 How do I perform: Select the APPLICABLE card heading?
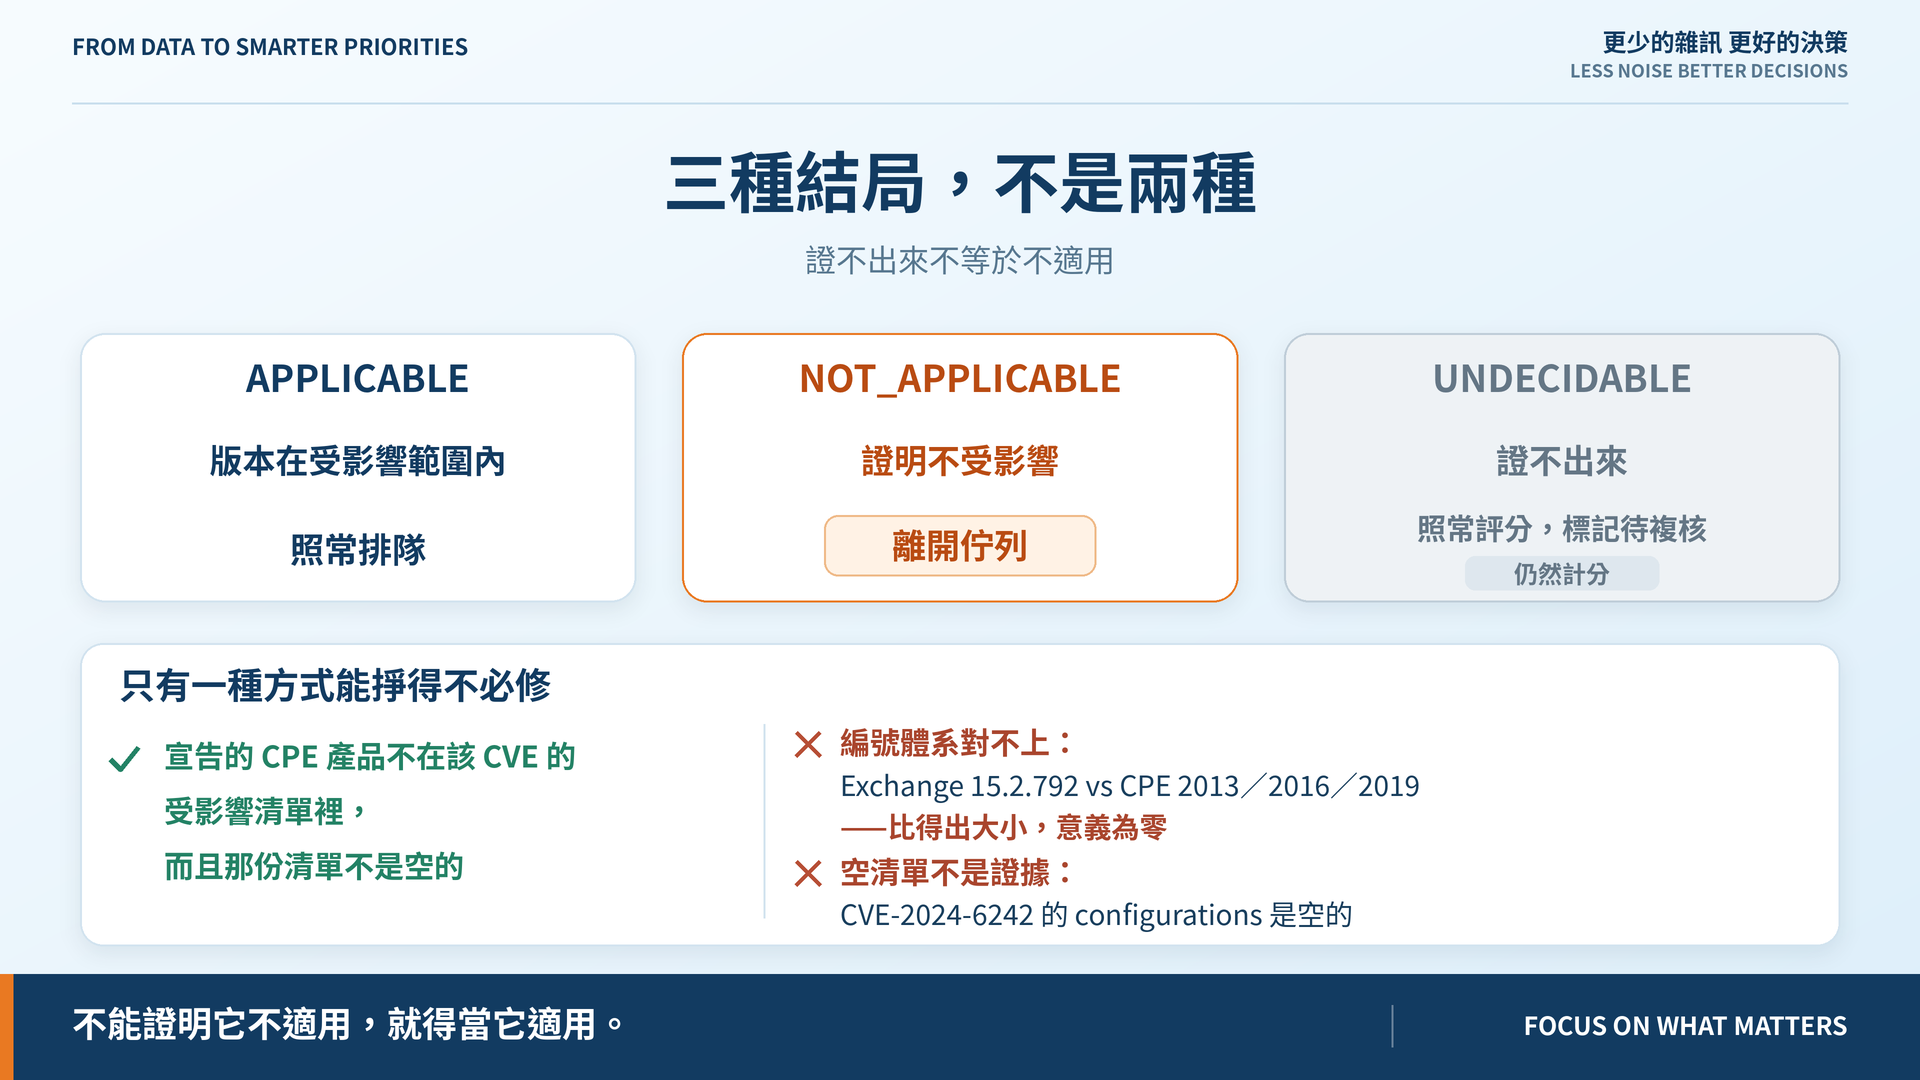[358, 379]
